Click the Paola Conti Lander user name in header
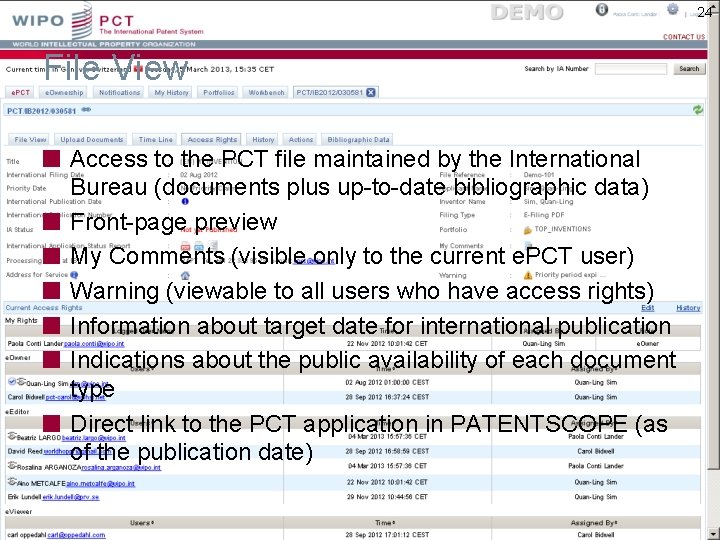This screenshot has height=540, width=720. [x=635, y=15]
